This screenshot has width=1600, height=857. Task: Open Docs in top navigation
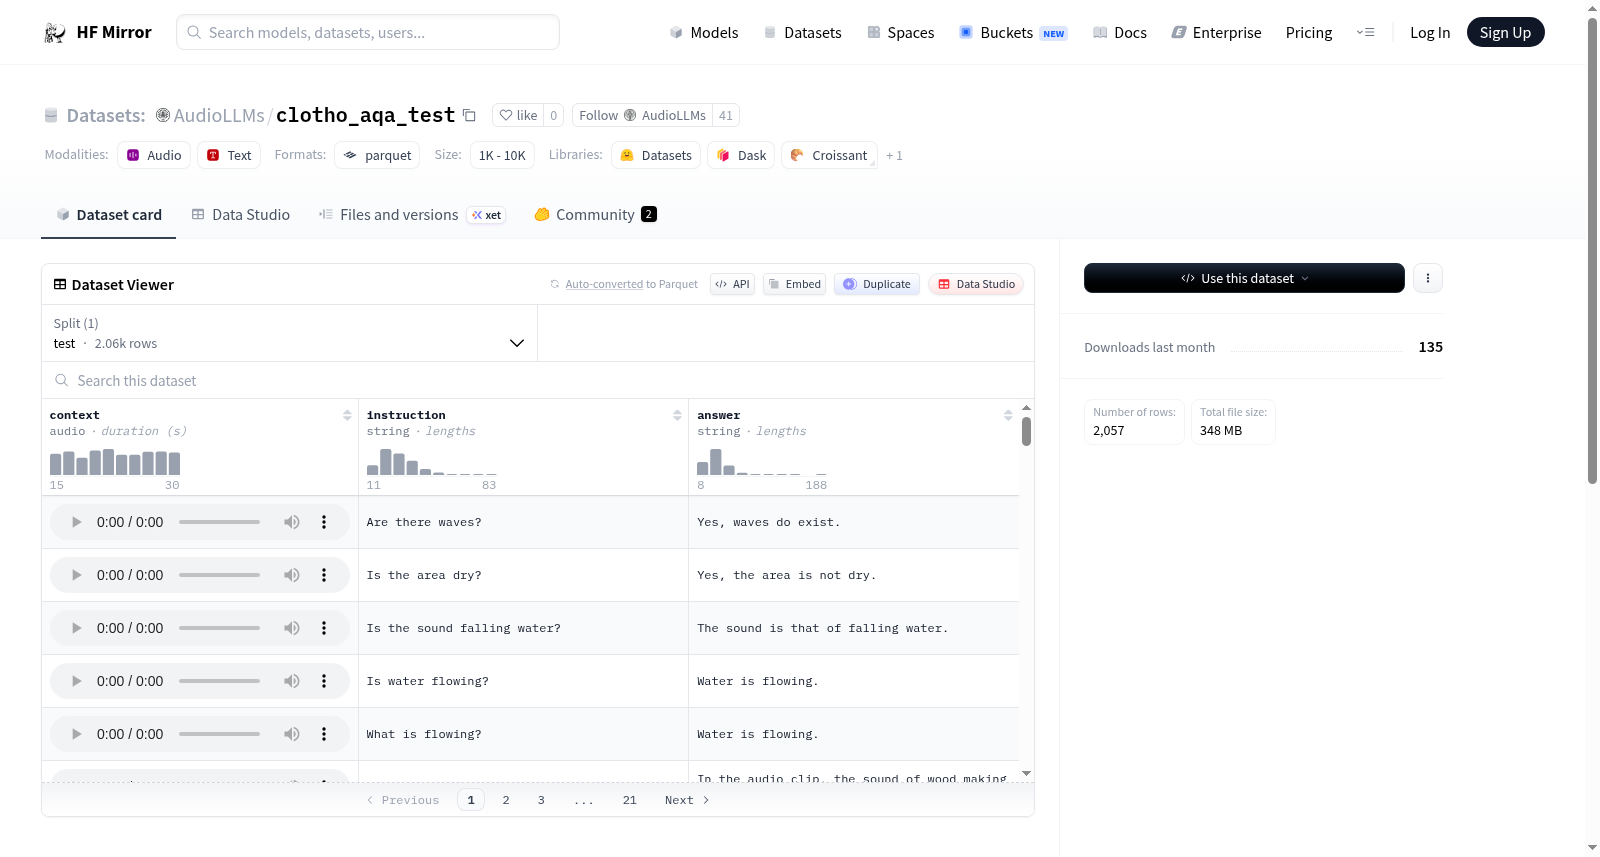(1120, 32)
